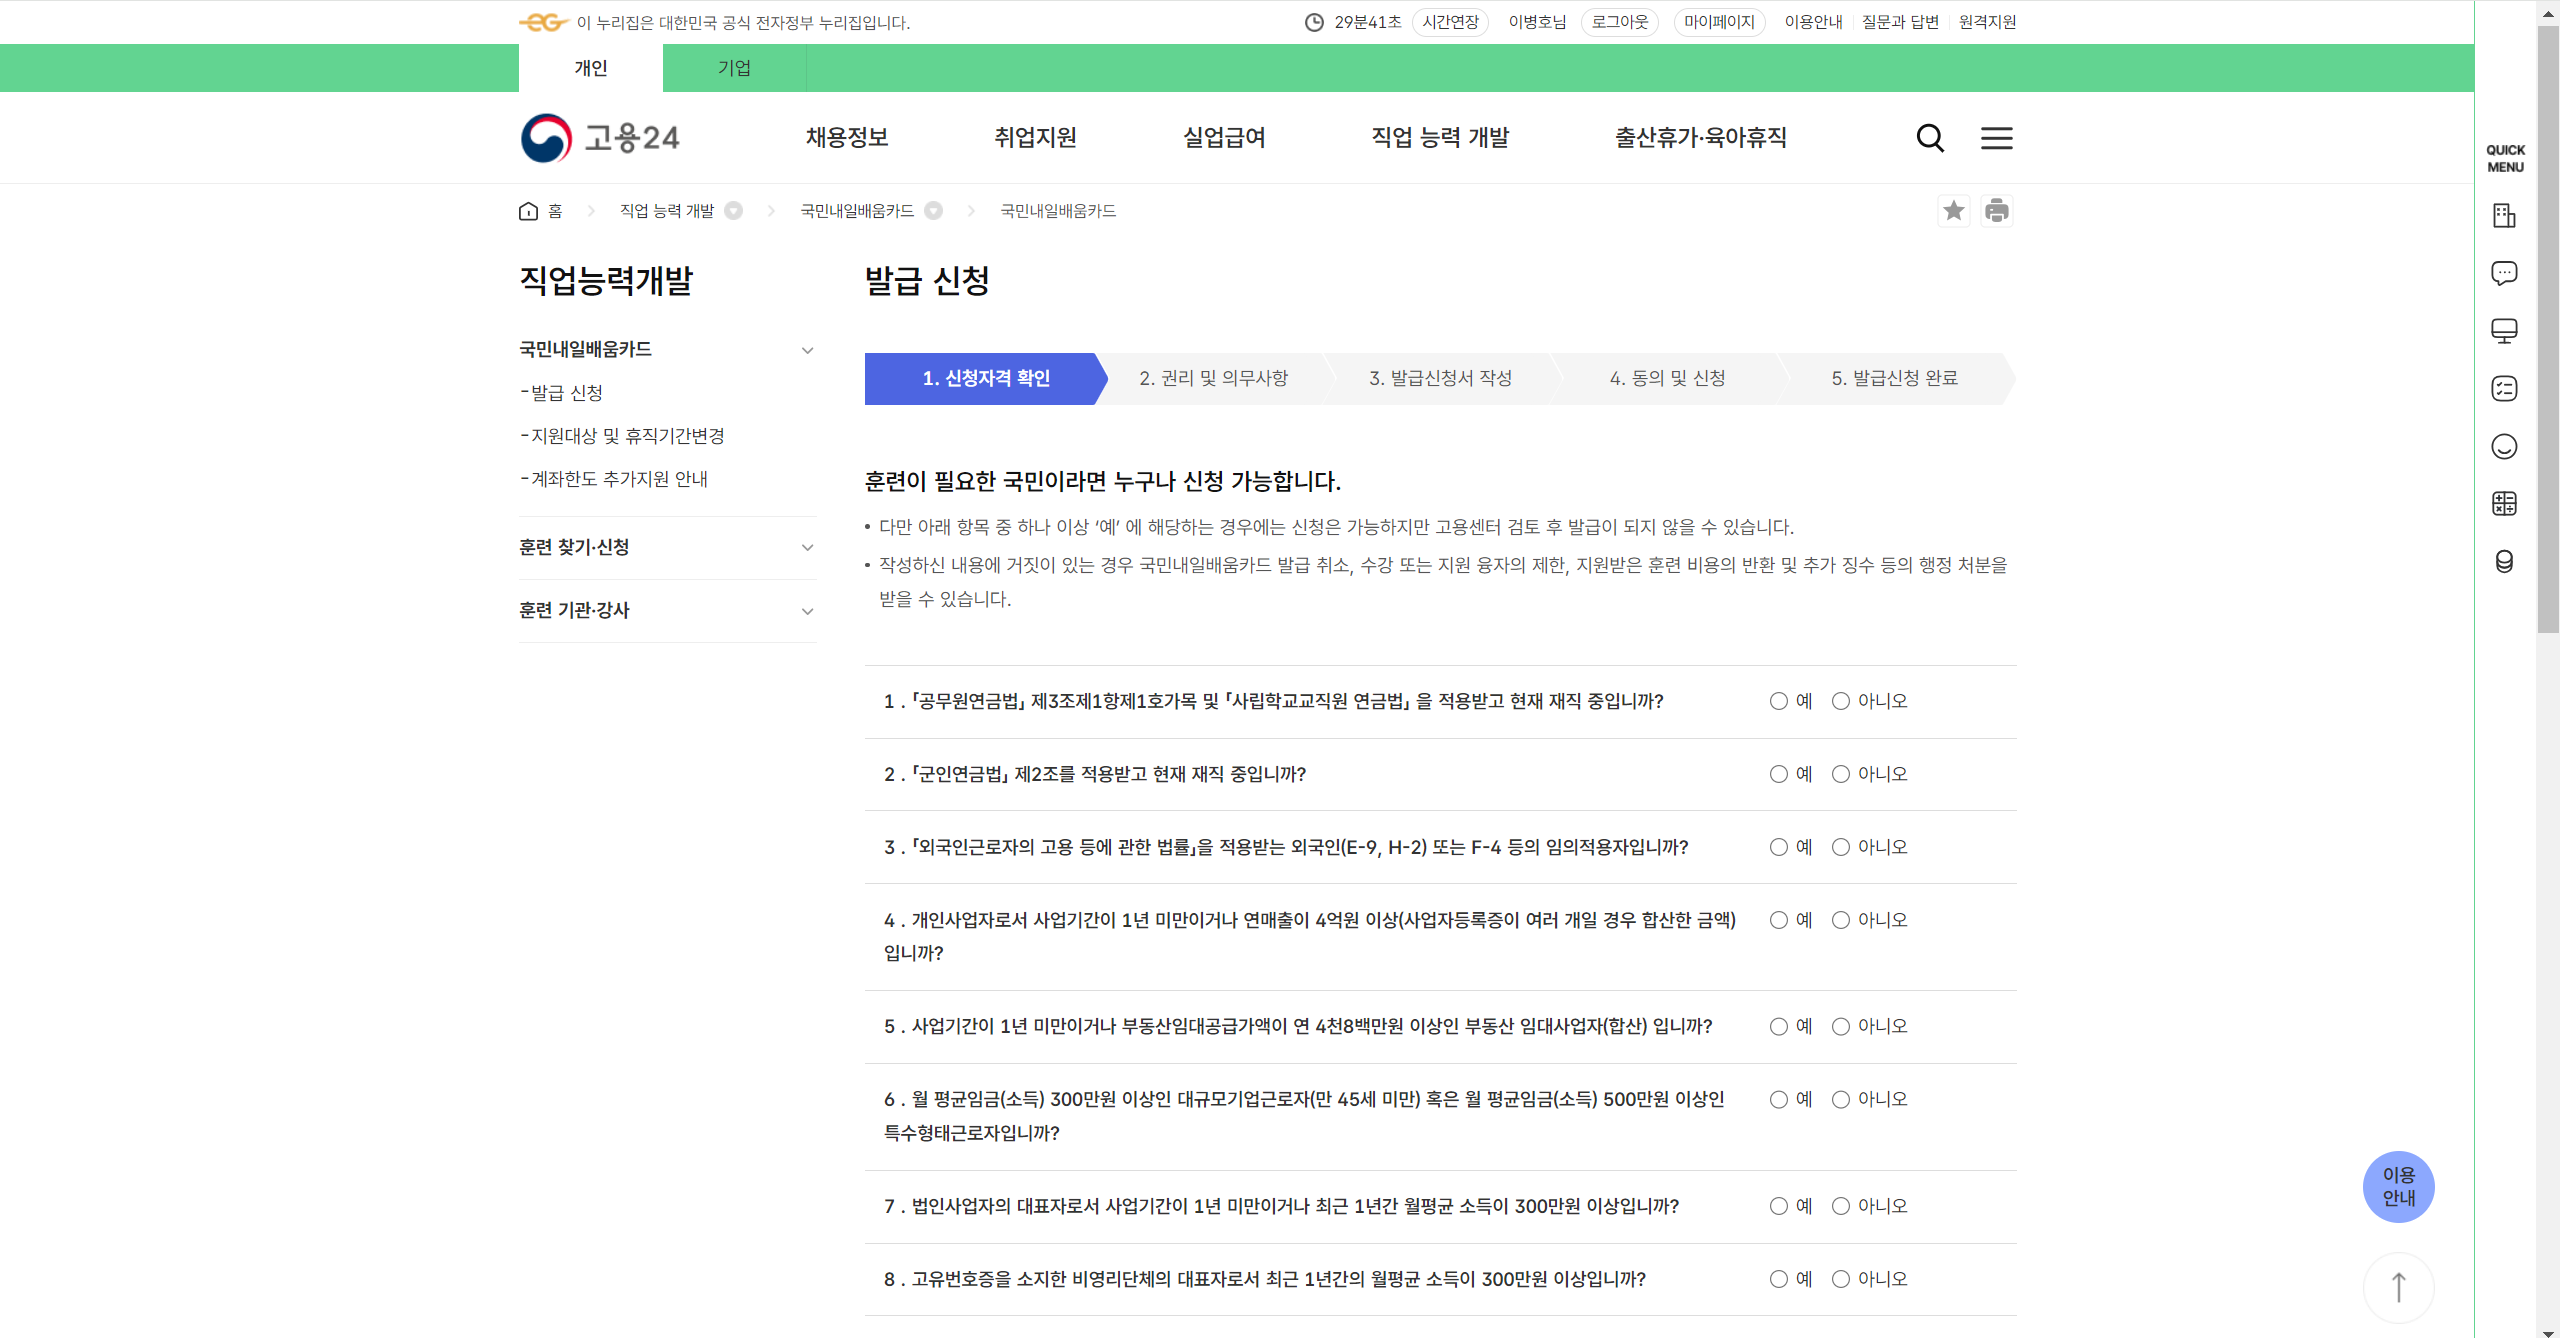Click the 고용24 logo
Screen dimensions: 2560x1338
pos(600,138)
